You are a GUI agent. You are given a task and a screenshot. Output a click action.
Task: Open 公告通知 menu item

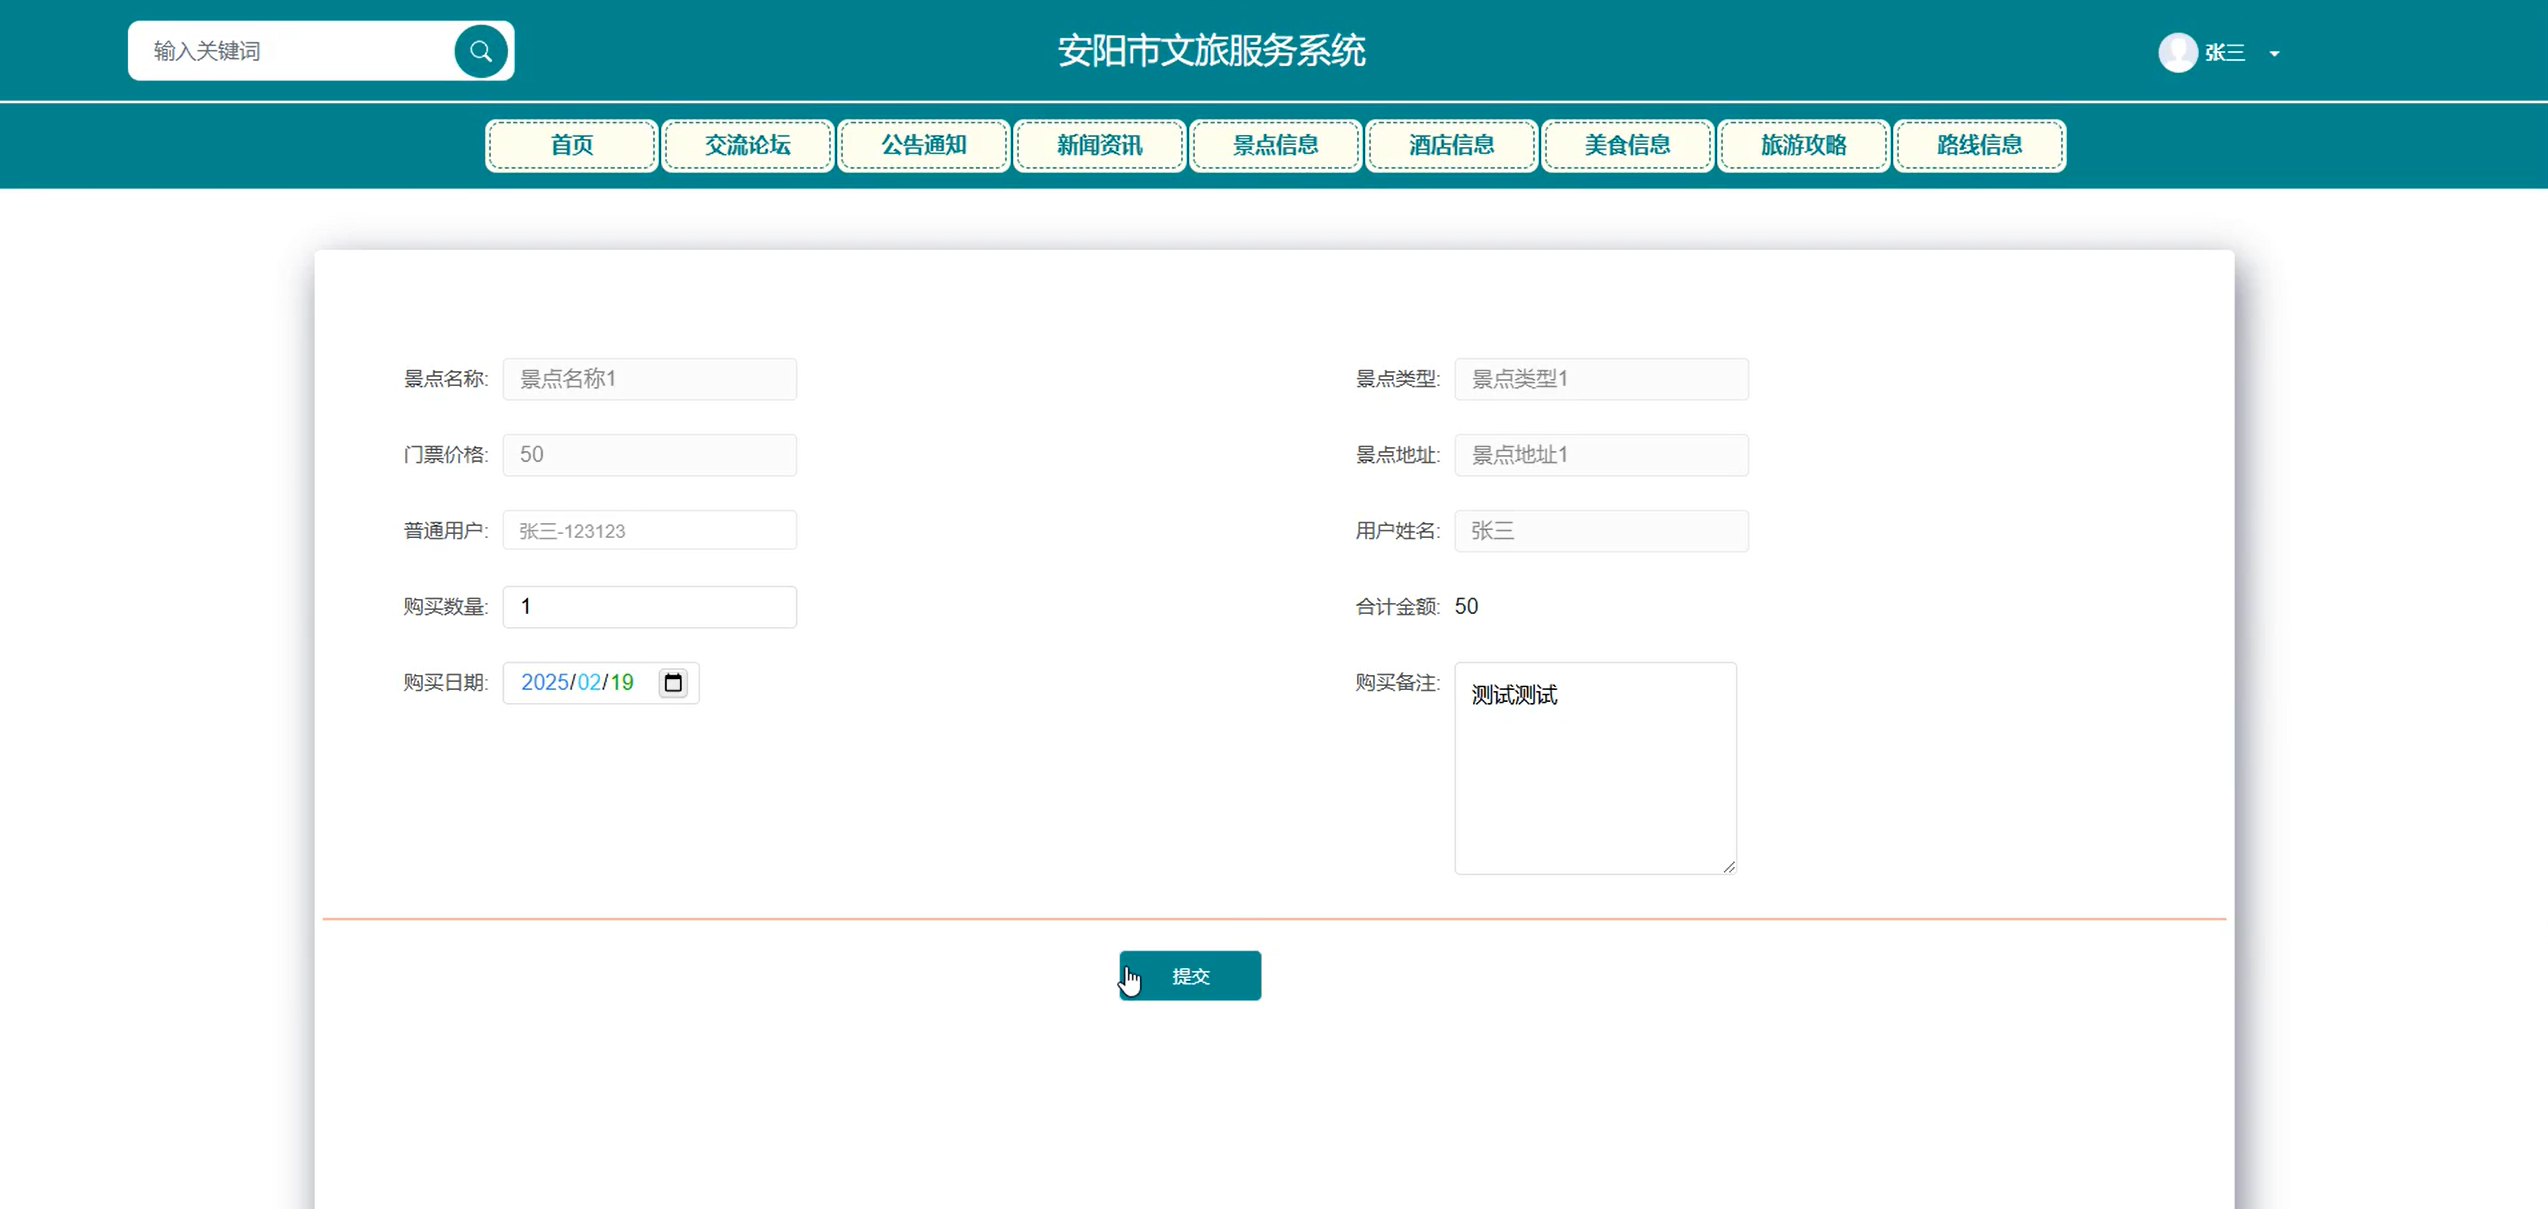923,145
